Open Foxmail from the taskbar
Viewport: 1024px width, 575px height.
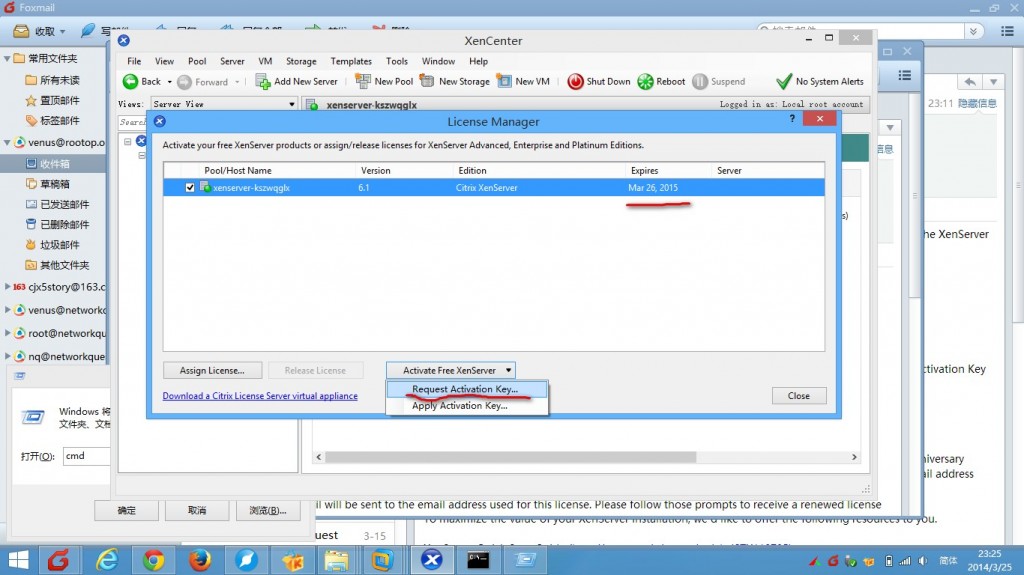point(58,560)
